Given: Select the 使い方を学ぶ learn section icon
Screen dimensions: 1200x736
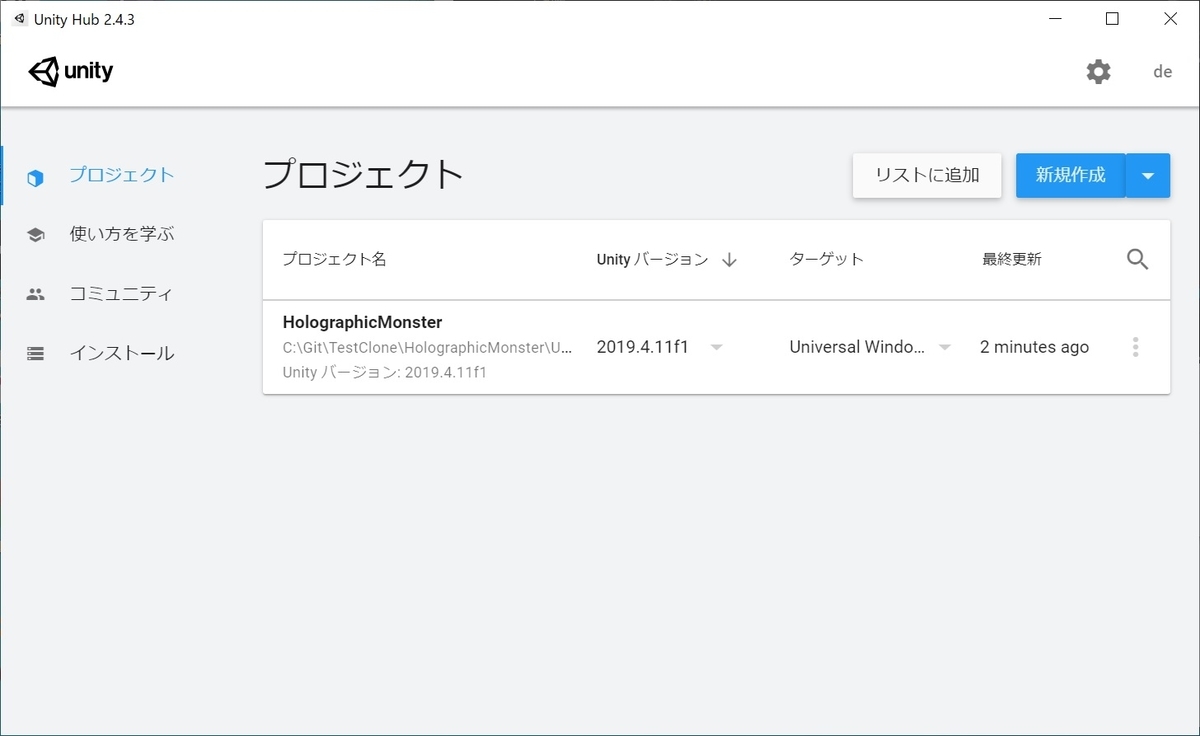Looking at the screenshot, I should (x=34, y=234).
